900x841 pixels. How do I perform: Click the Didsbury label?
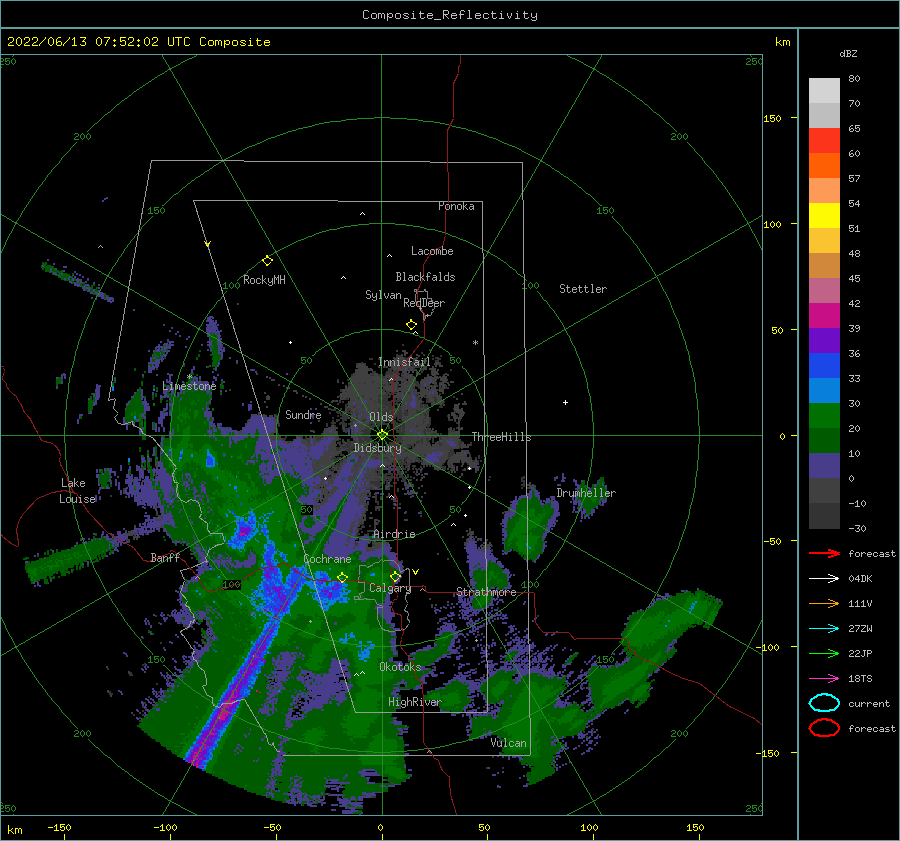click(377, 448)
